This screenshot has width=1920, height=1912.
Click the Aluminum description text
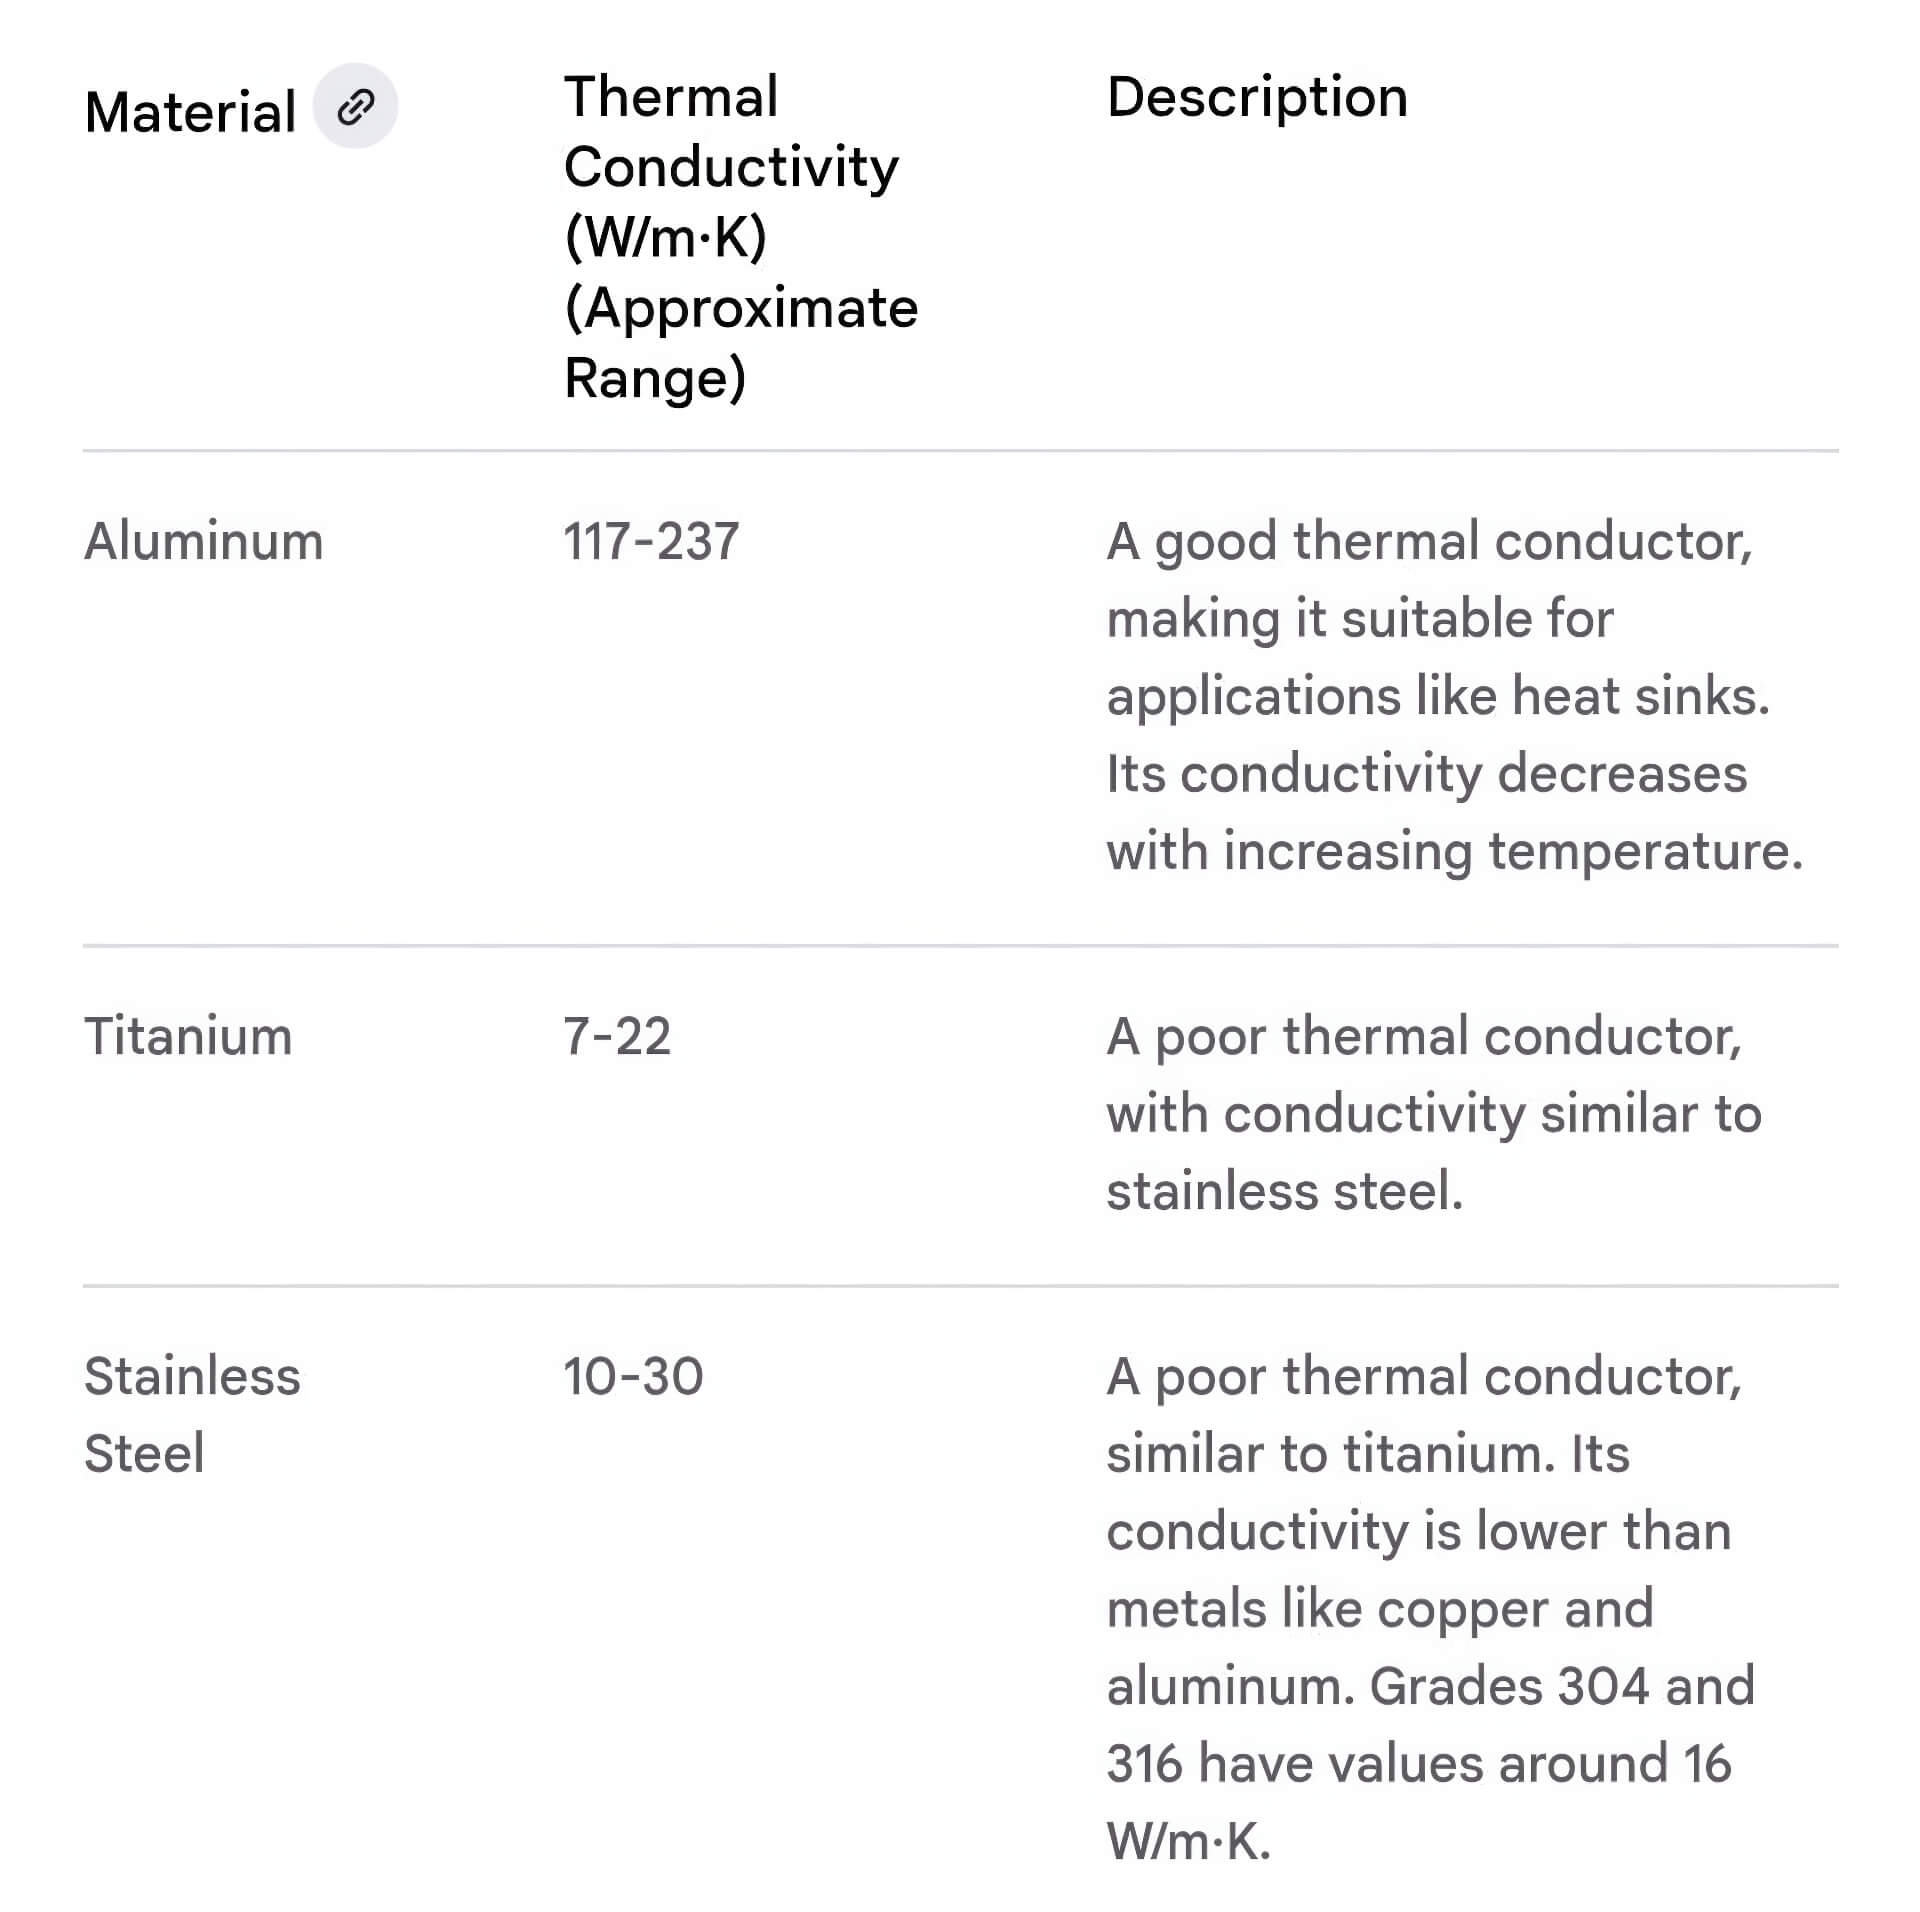pos(1455,696)
